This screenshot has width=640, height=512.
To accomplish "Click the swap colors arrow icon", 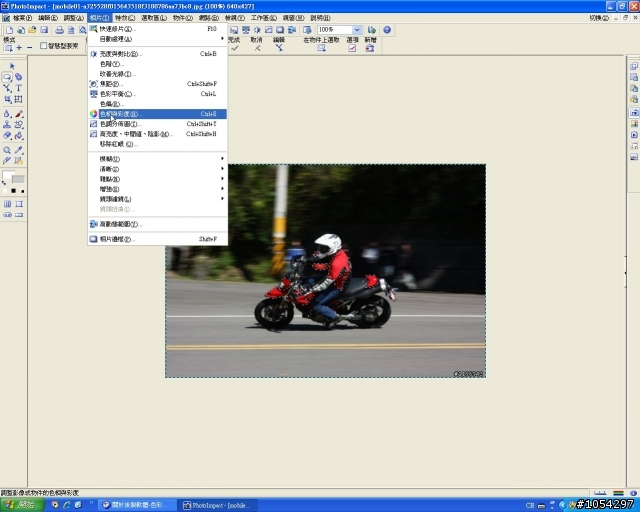I will [4, 183].
